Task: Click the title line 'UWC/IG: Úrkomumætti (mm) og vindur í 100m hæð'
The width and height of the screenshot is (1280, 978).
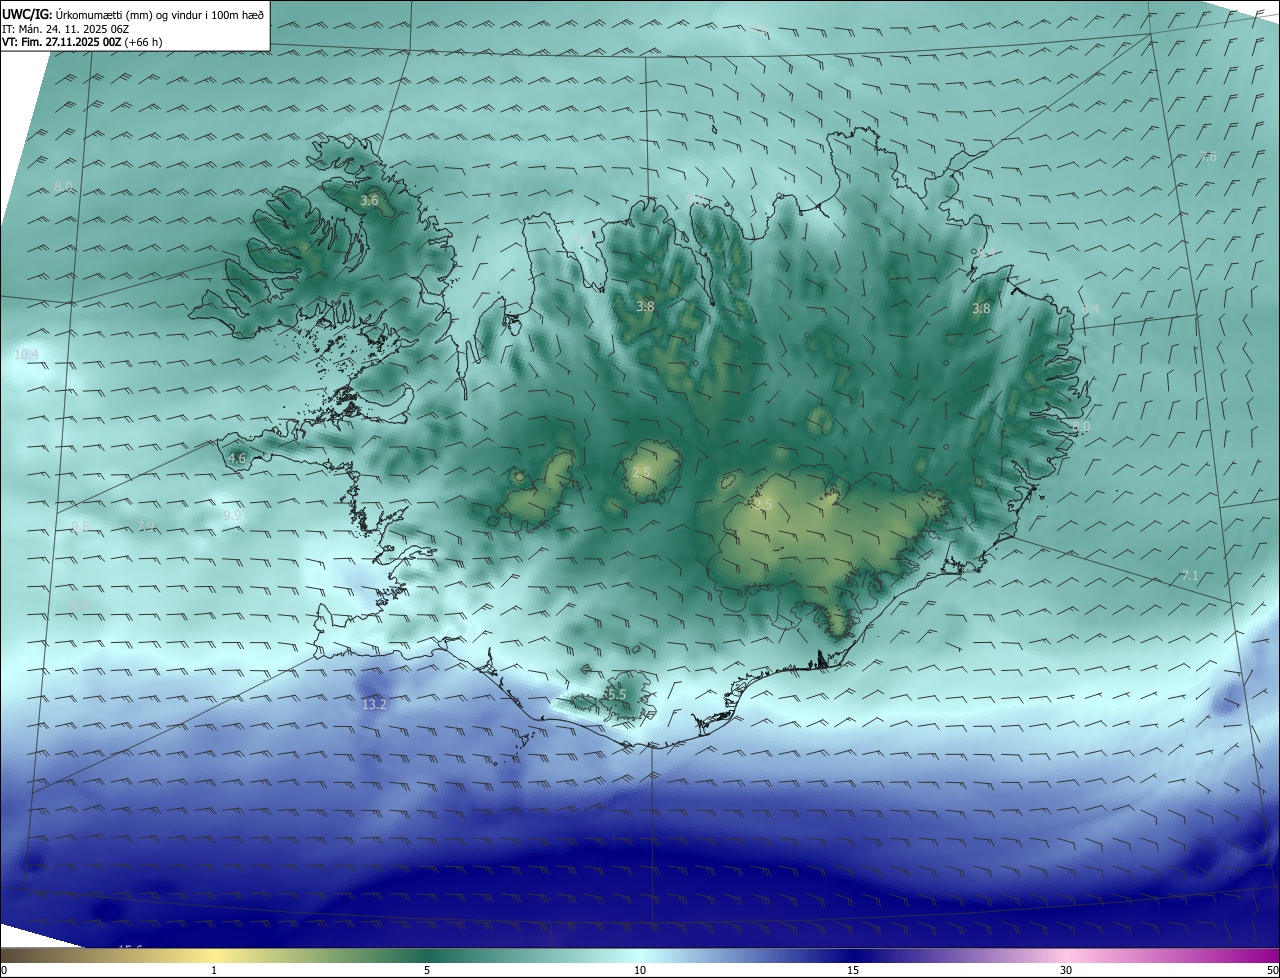Action: (134, 14)
